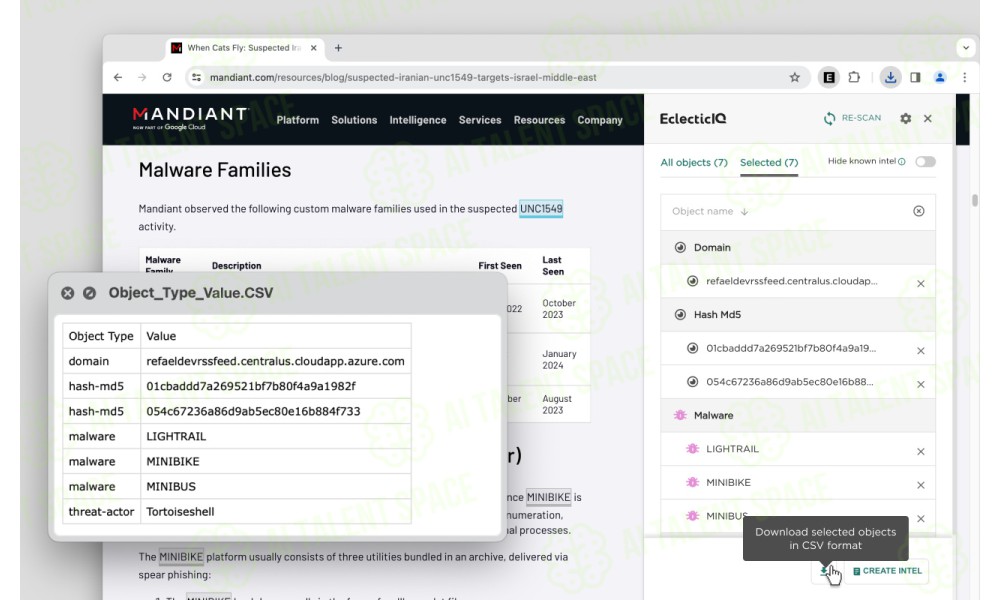Open the Intelligence menu
The width and height of the screenshot is (1000, 600).
click(418, 120)
